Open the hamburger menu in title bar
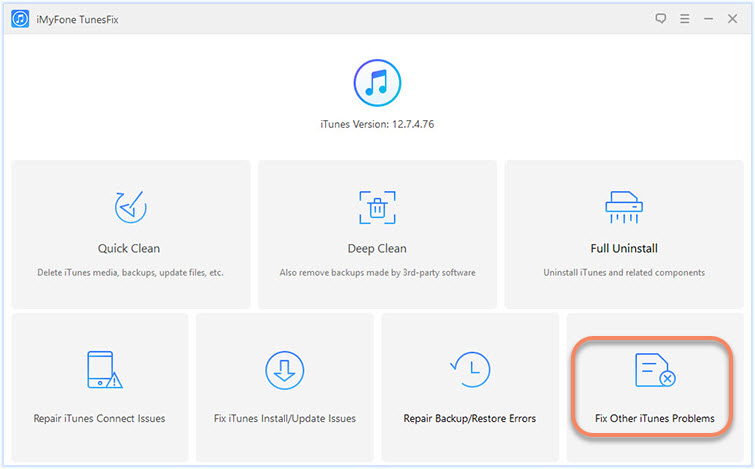 coord(684,18)
